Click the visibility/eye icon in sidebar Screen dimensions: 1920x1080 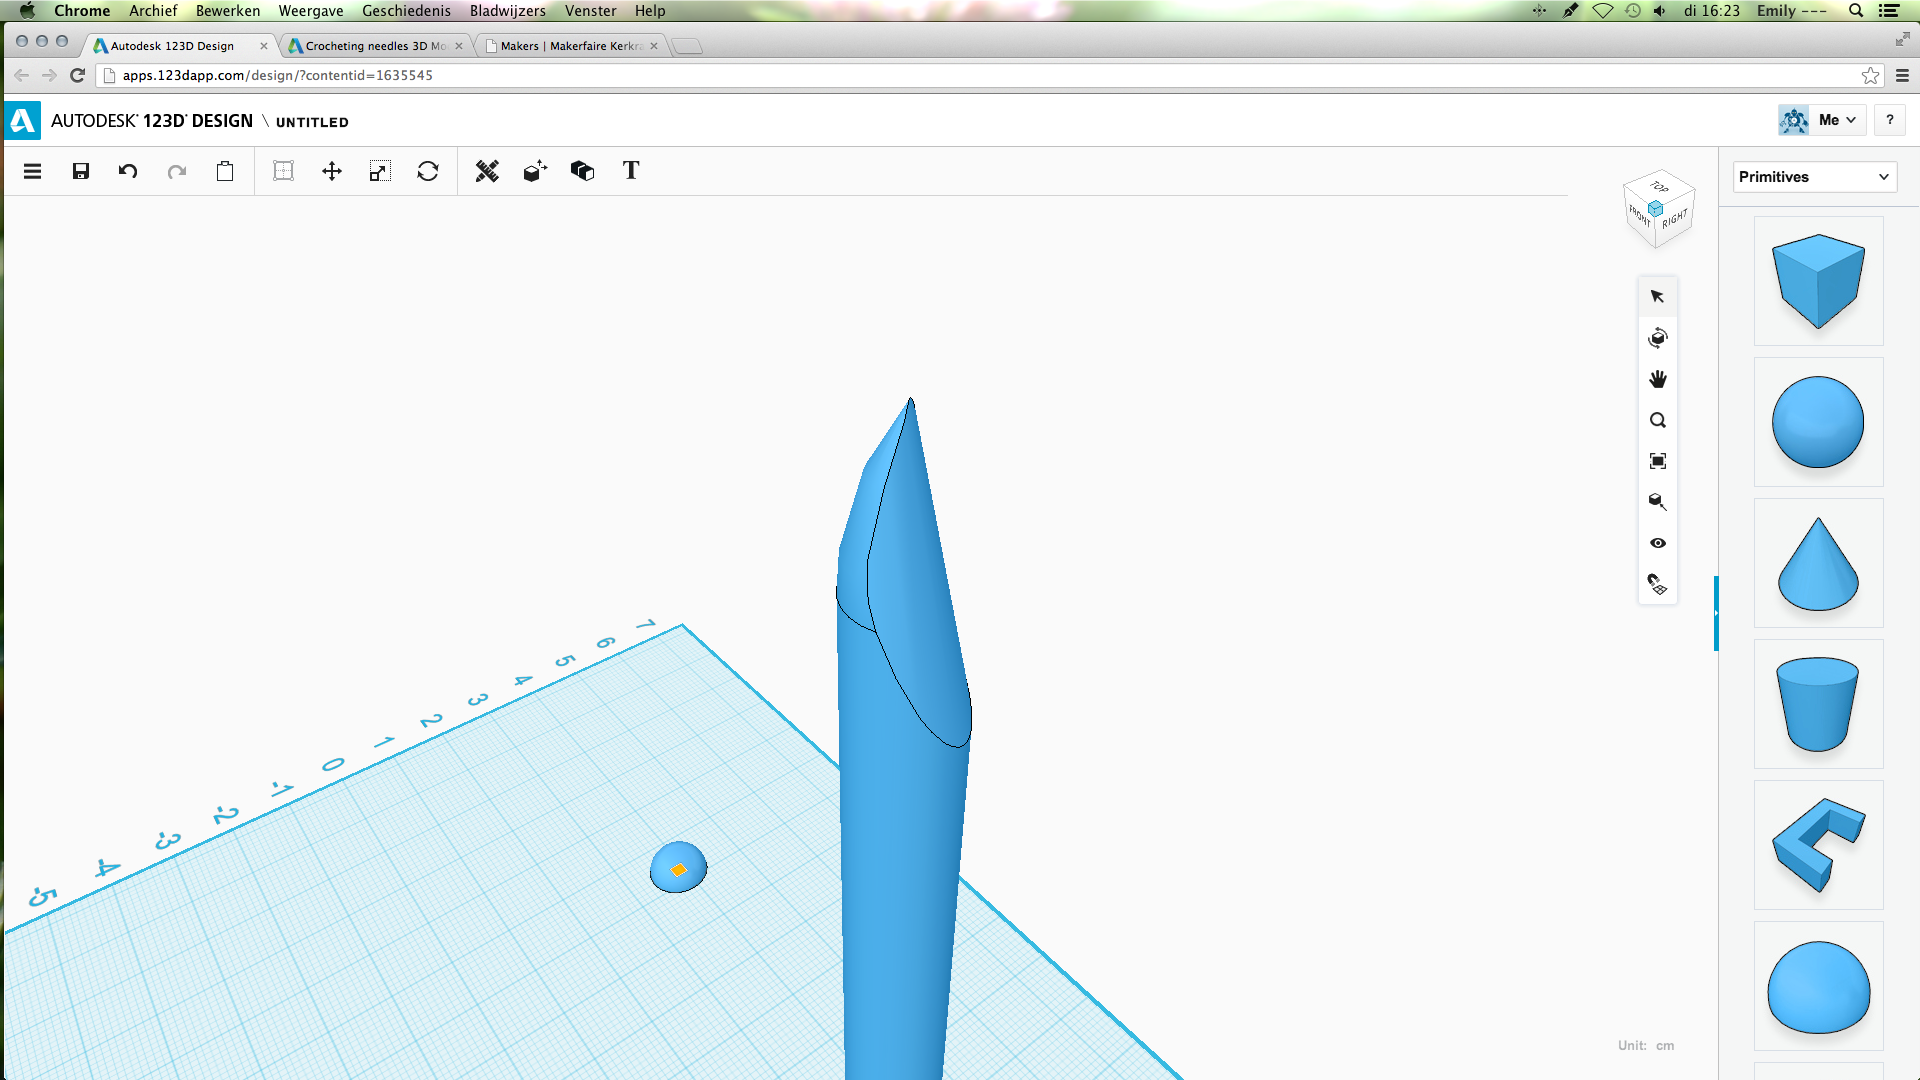(x=1658, y=543)
